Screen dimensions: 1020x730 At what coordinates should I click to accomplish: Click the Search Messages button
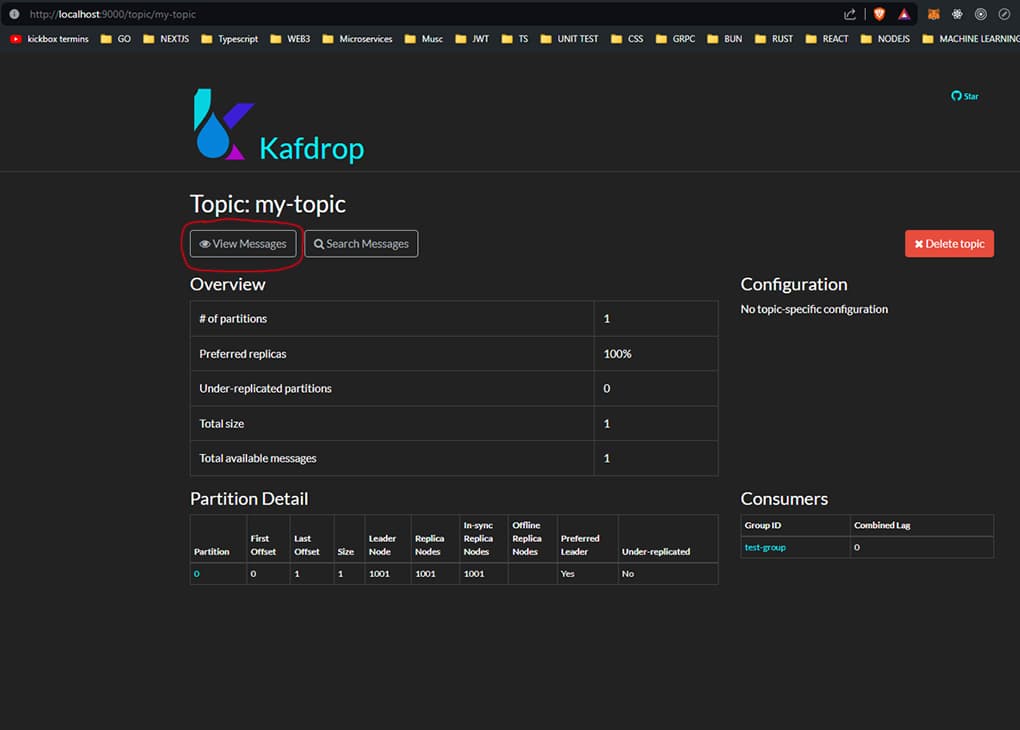(x=361, y=243)
